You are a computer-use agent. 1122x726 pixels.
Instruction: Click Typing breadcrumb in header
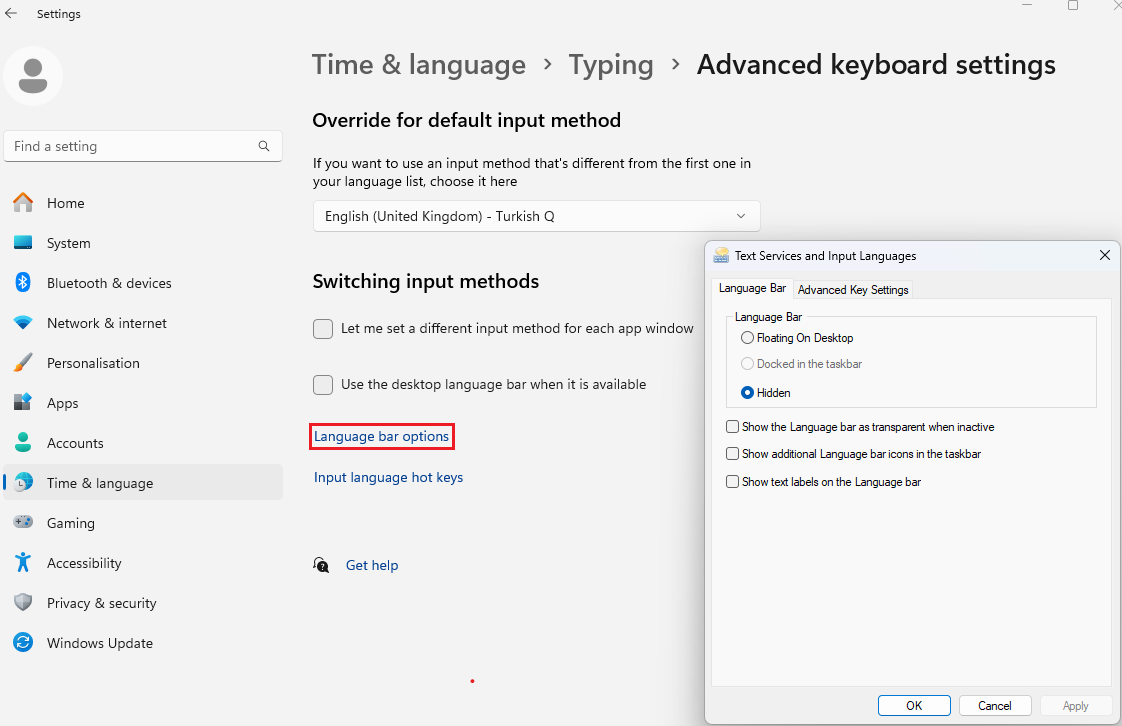click(610, 65)
